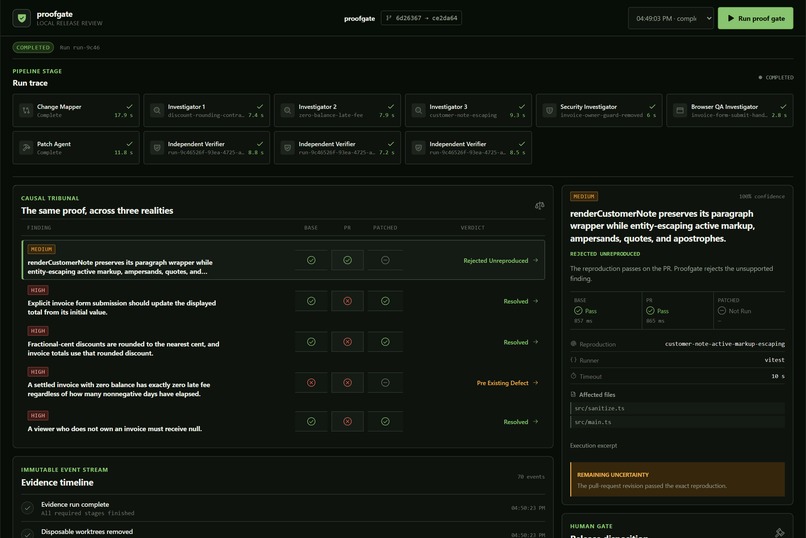Viewport: 806px width, 538px height.
Task: Open the run timestamp dropdown
Action: point(671,18)
